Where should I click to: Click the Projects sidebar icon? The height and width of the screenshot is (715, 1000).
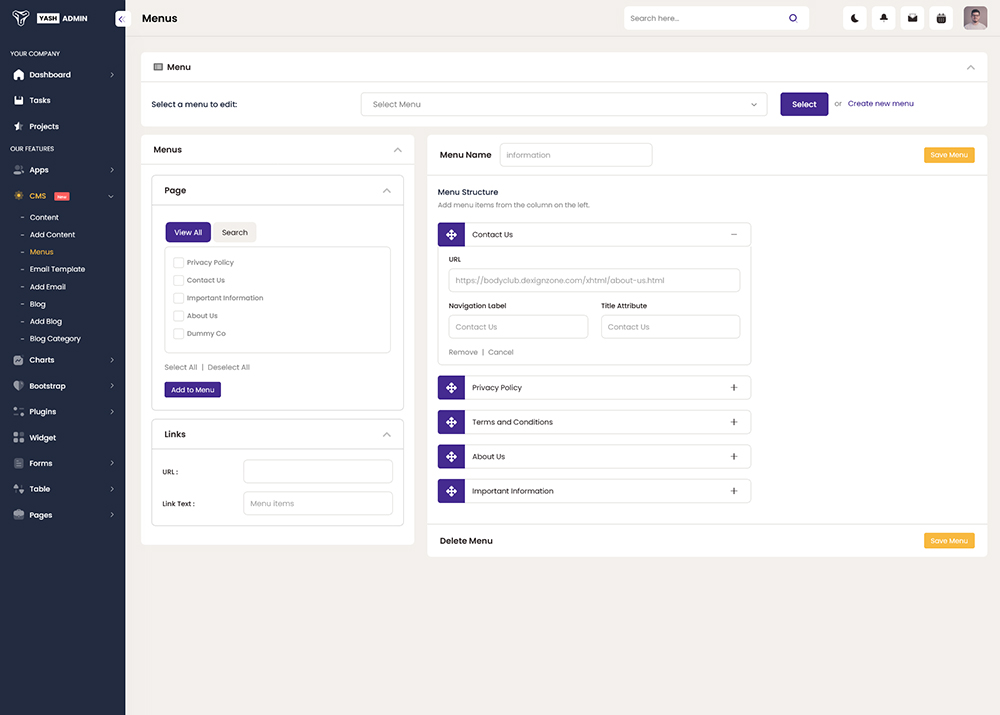(18, 126)
